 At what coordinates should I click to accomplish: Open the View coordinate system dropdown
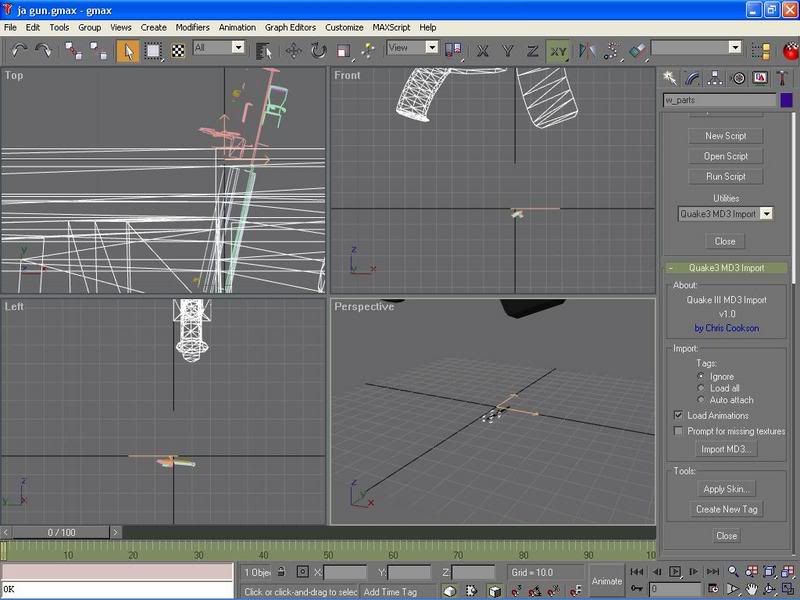432,47
